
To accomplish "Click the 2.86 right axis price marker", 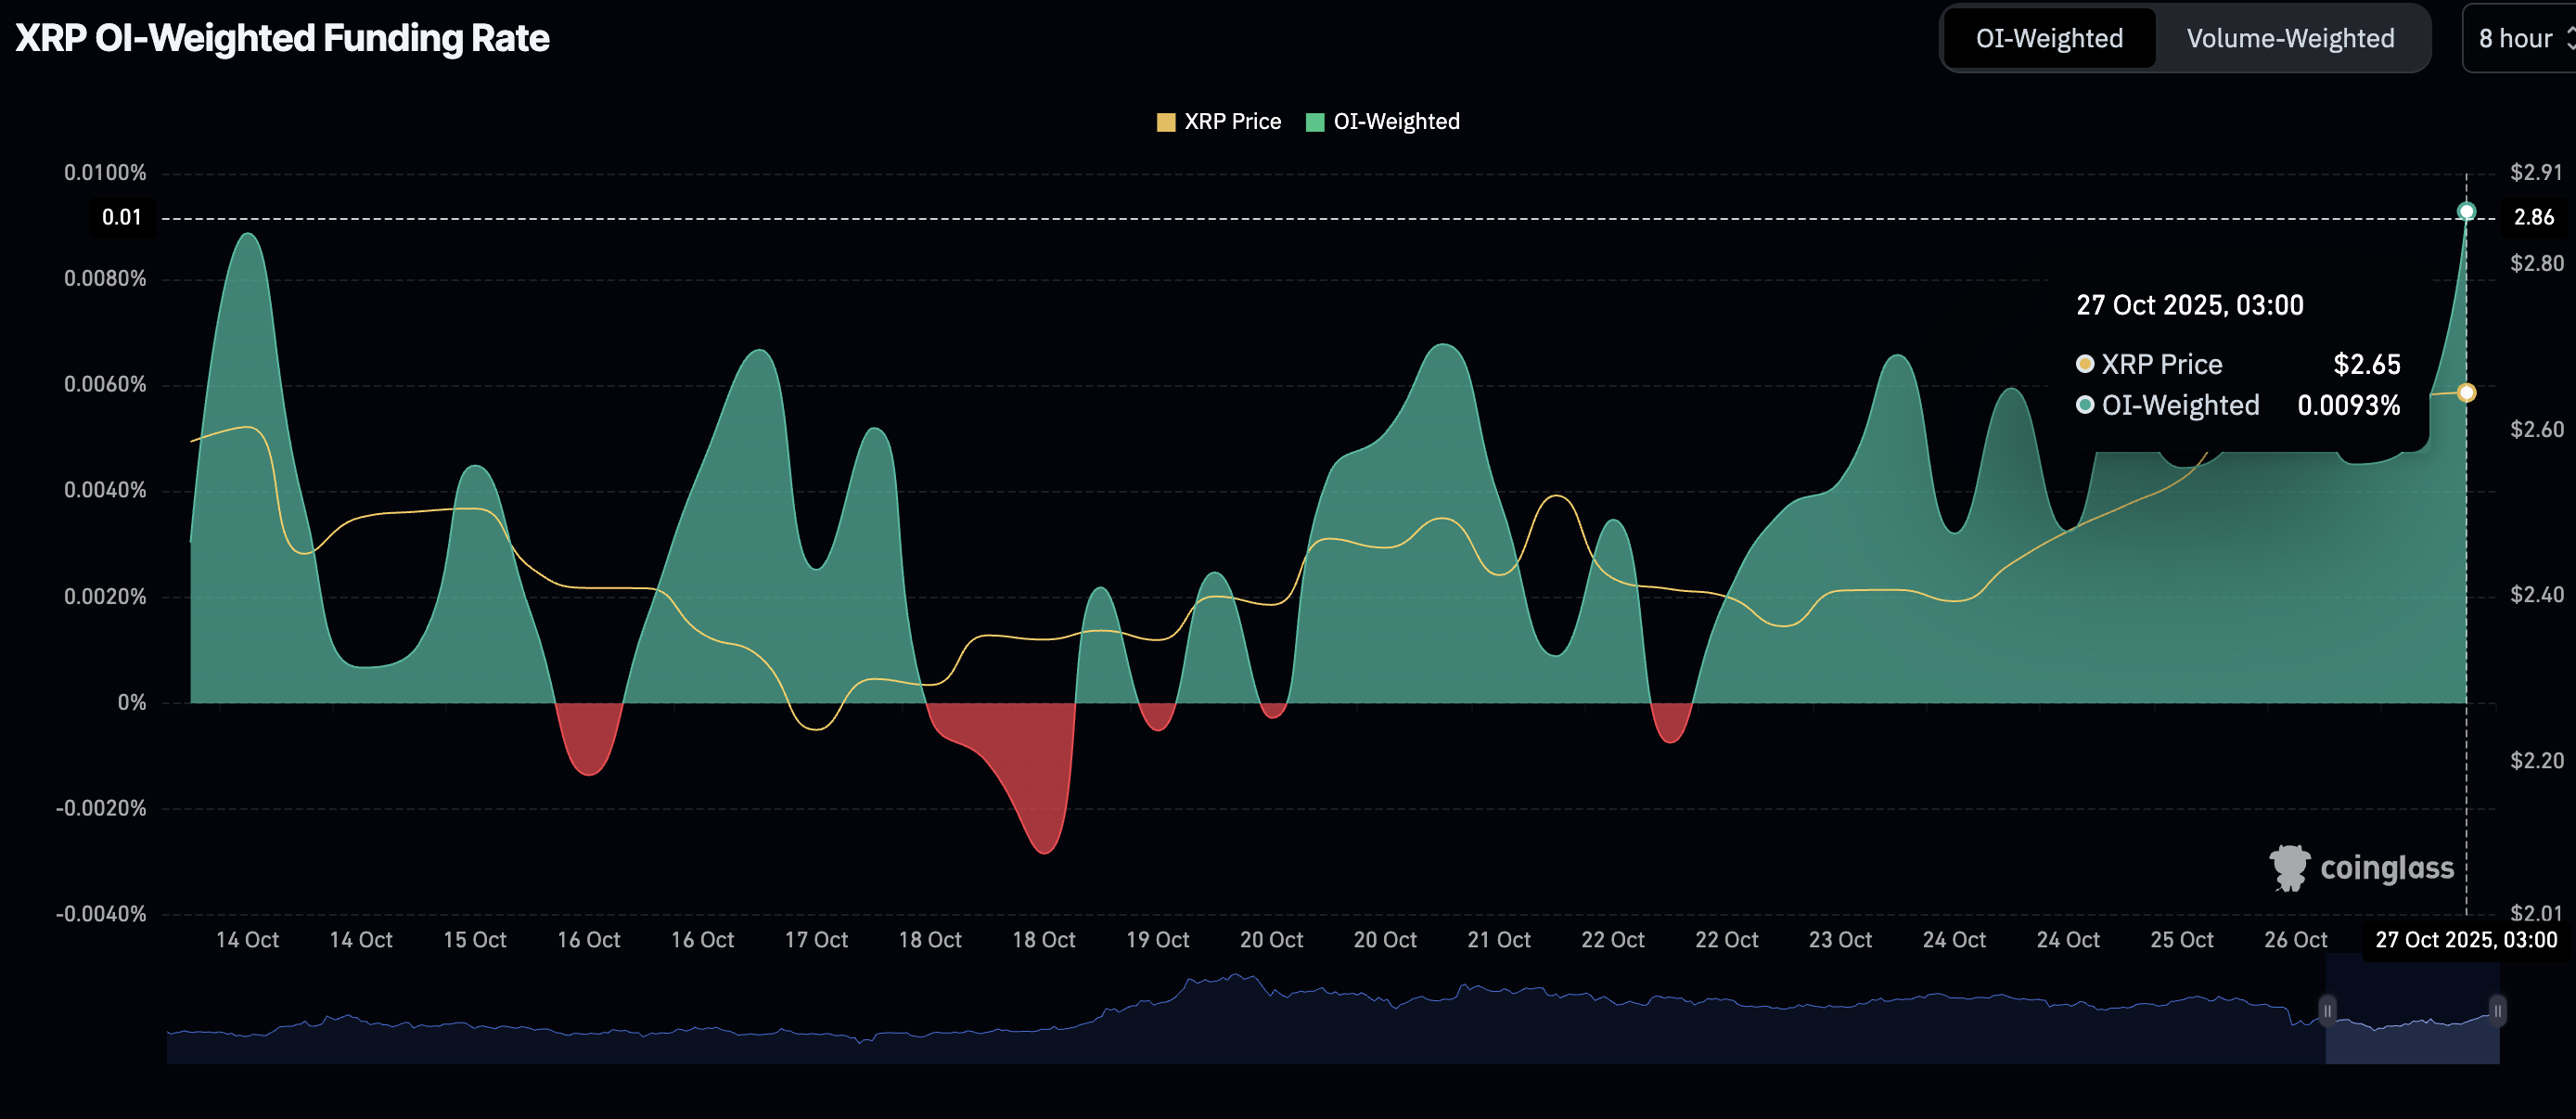I will click(x=2533, y=217).
